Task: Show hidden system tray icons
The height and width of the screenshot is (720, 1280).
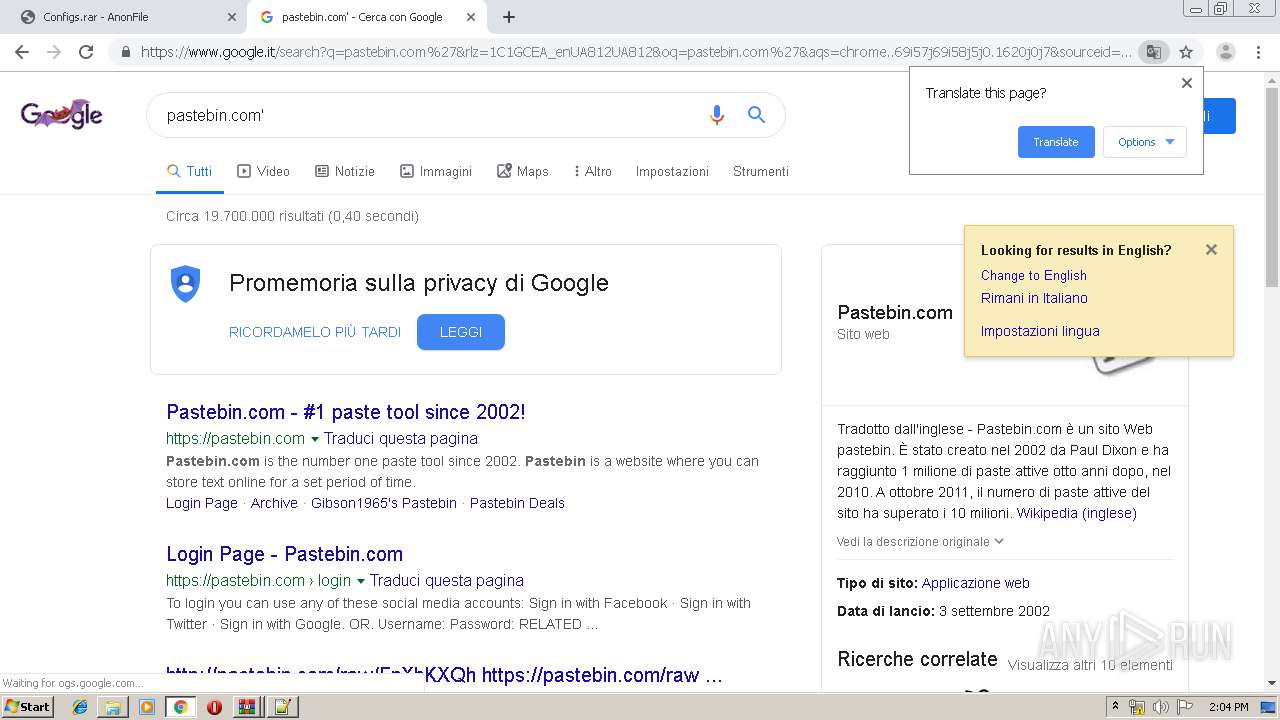Action: pyautogui.click(x=1116, y=707)
